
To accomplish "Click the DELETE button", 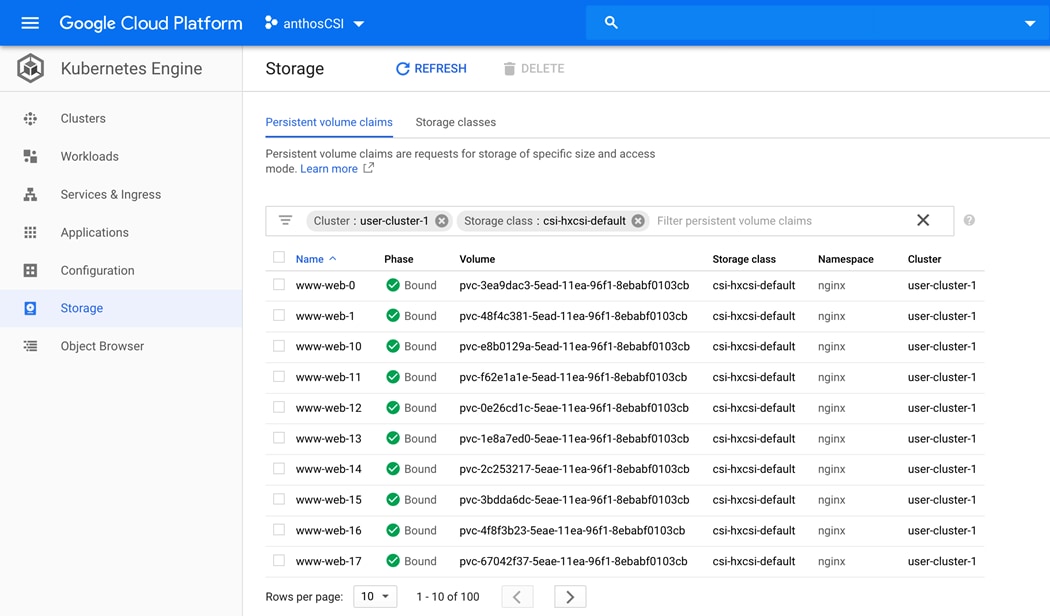I will (534, 68).
